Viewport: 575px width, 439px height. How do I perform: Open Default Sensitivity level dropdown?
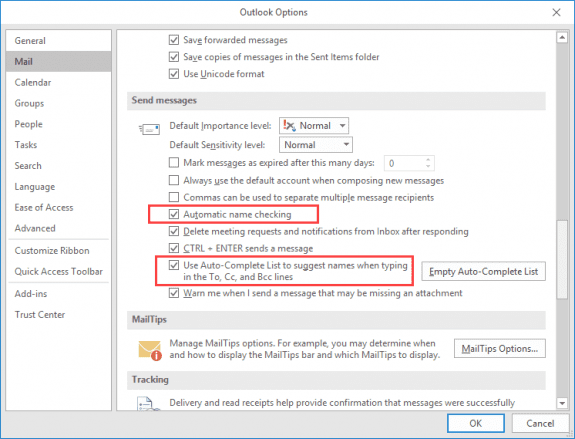(316, 145)
